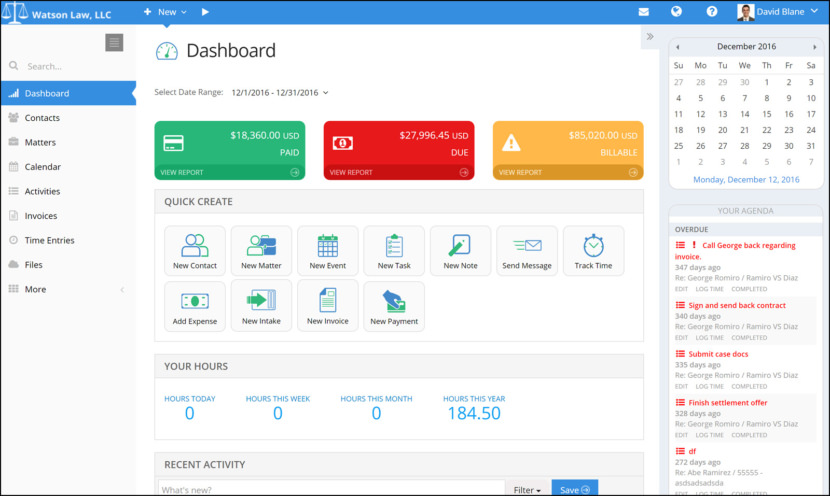Go to previous month in calendar
This screenshot has width=830, height=496.
(x=678, y=47)
